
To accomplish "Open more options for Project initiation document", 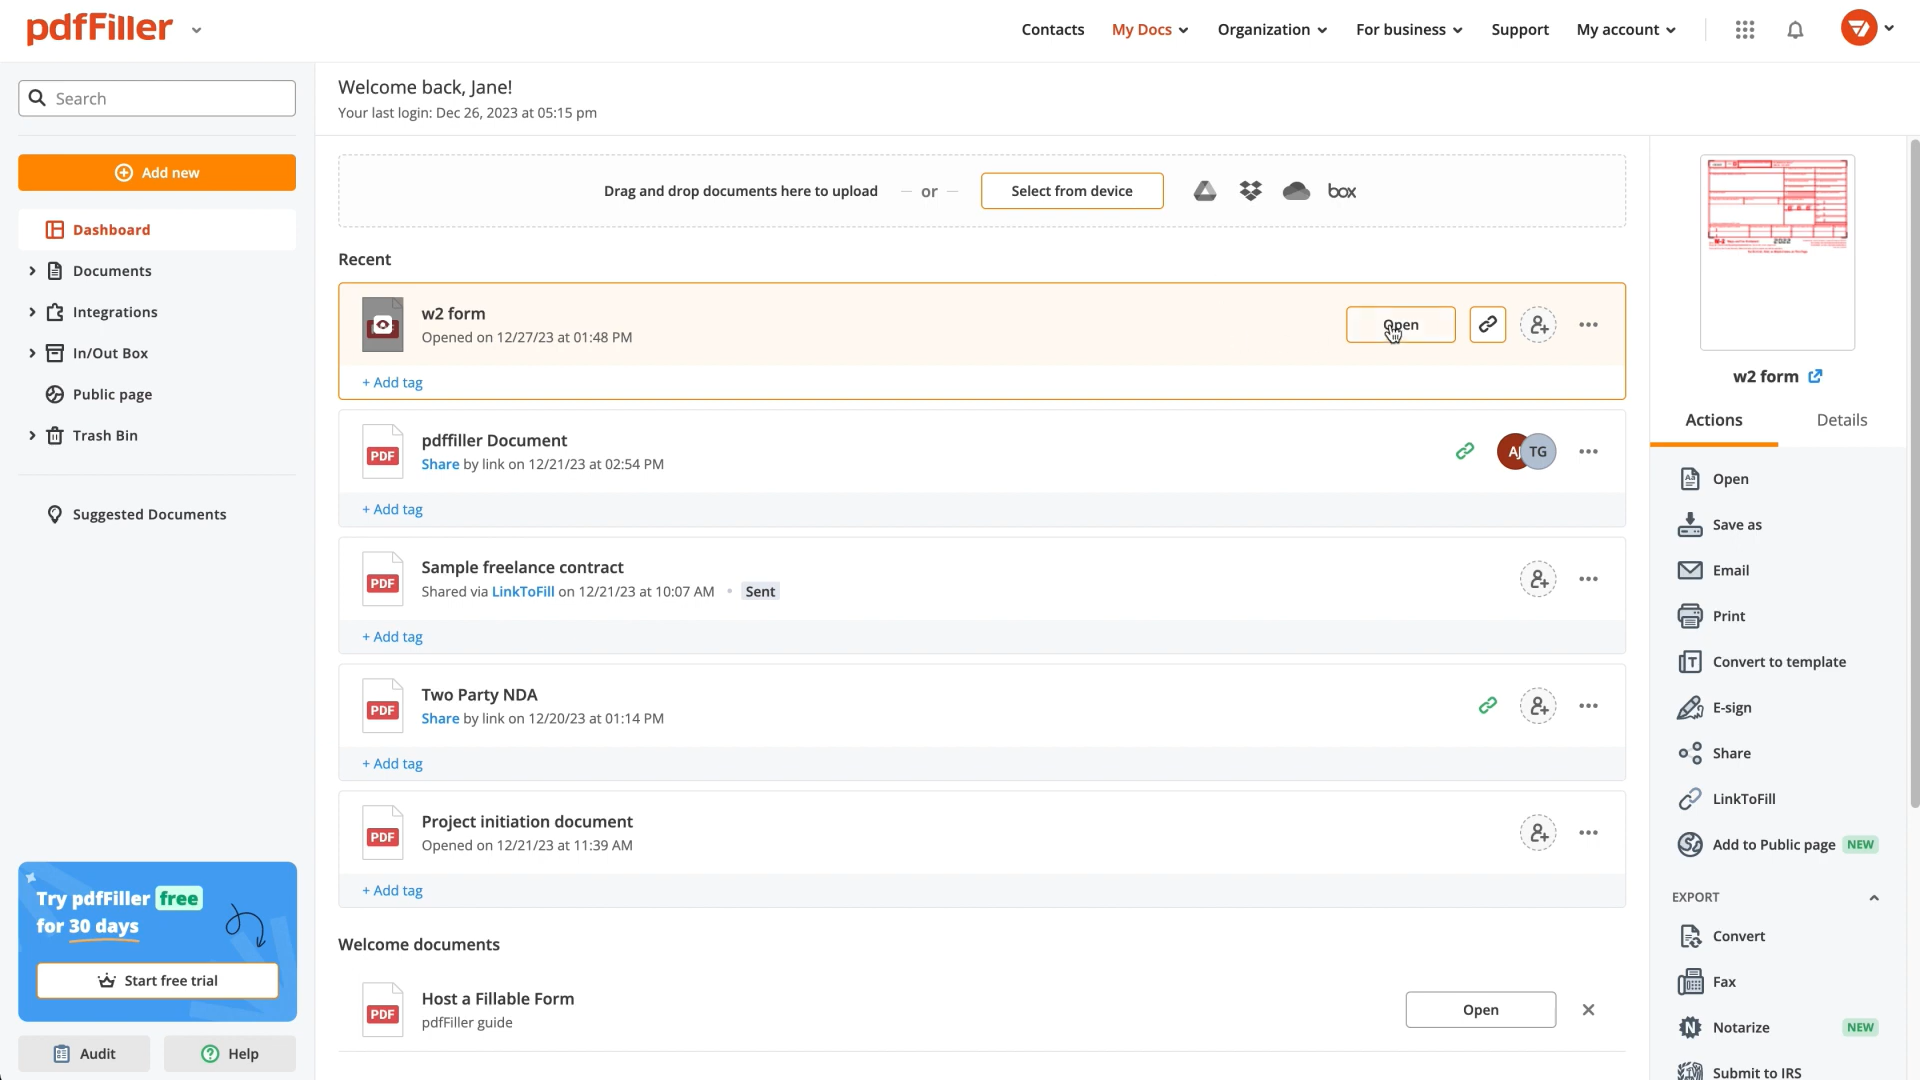I will tap(1588, 833).
